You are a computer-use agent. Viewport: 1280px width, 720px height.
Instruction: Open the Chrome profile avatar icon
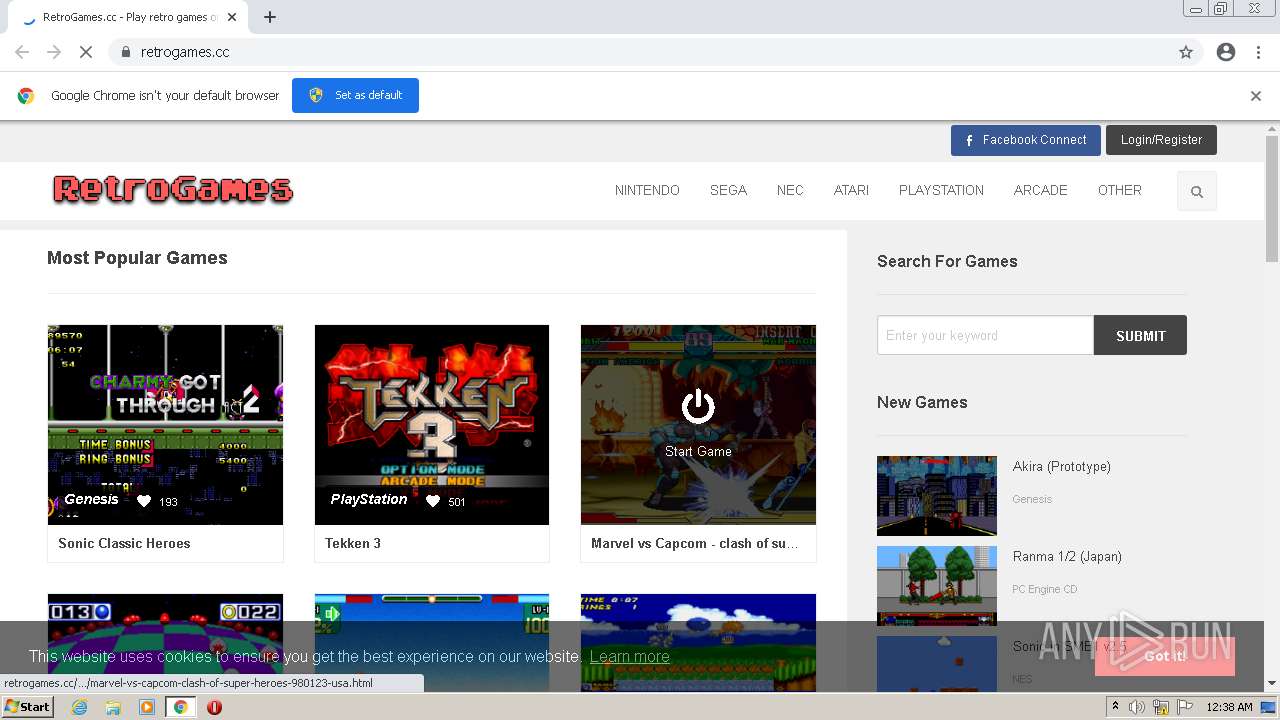click(1226, 52)
